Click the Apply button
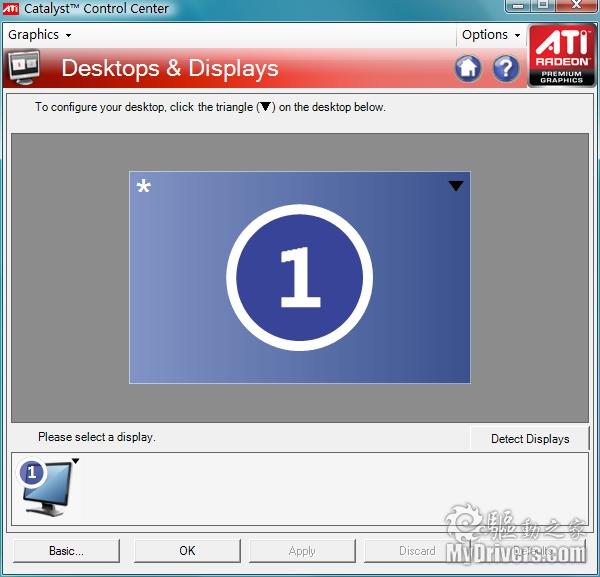Viewport: 600px width, 577px height. coord(302,551)
